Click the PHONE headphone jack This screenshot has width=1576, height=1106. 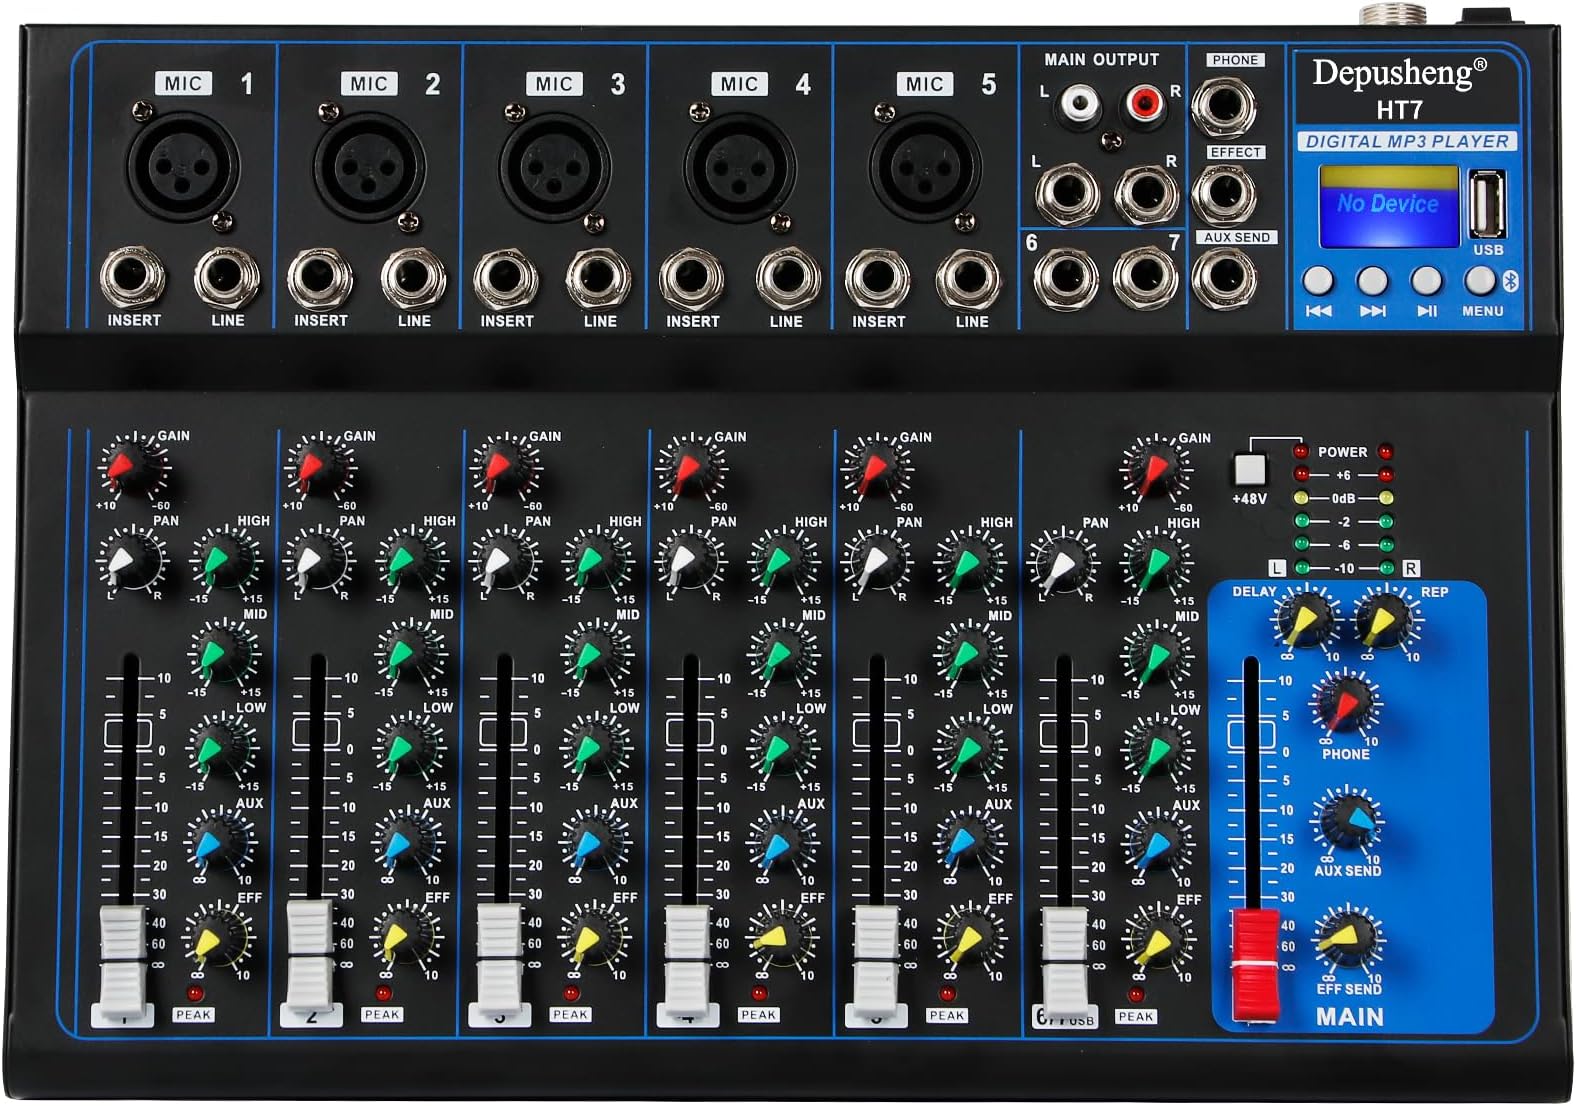[x=1225, y=107]
